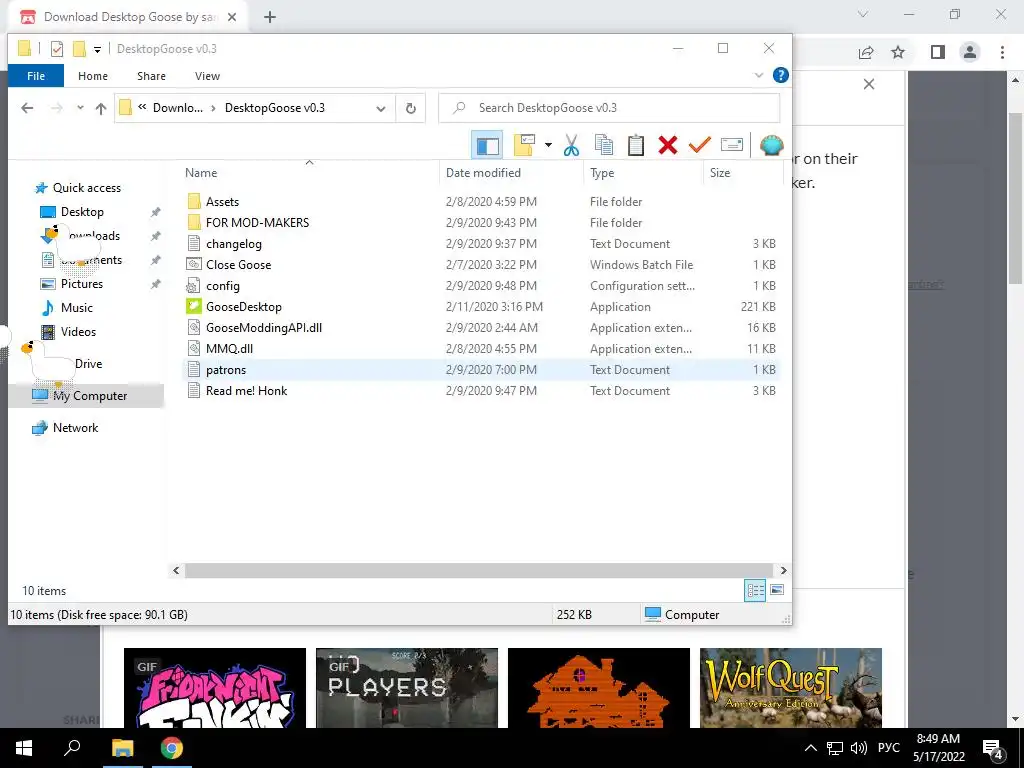Paste using the clipboard toolbar icon
The width and height of the screenshot is (1024, 768).
(x=636, y=145)
